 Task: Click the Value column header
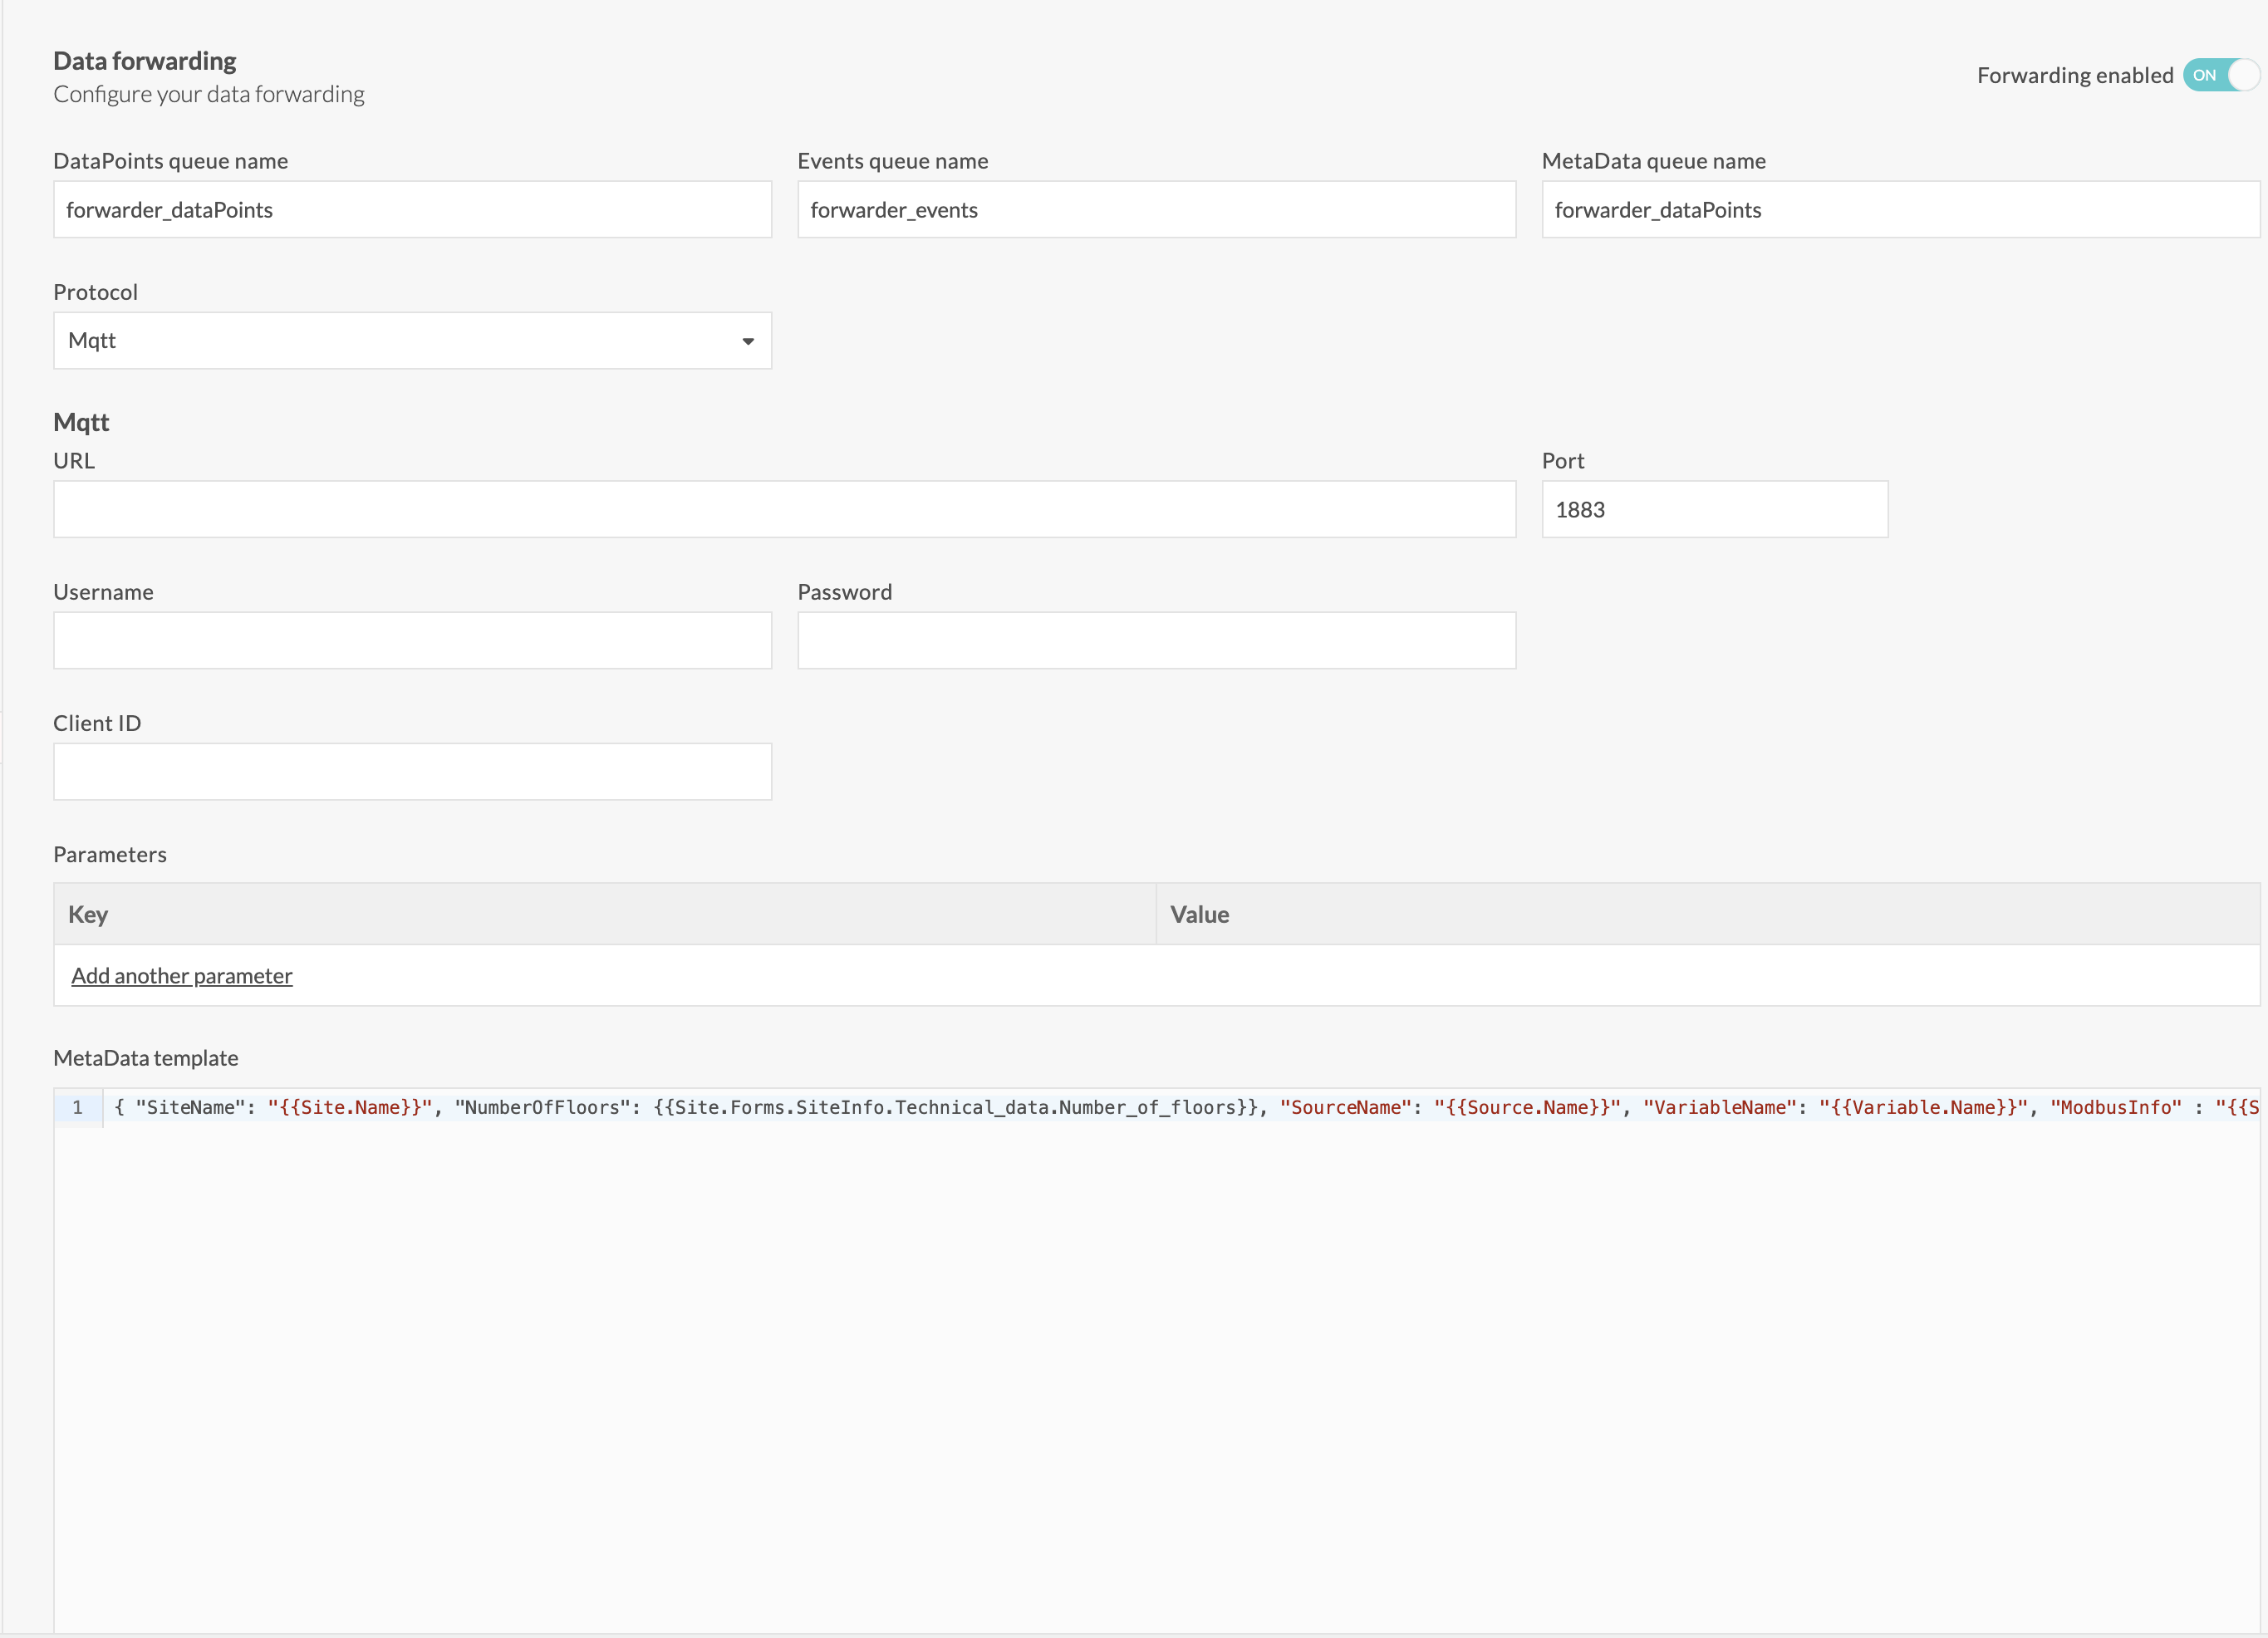pyautogui.click(x=1199, y=914)
